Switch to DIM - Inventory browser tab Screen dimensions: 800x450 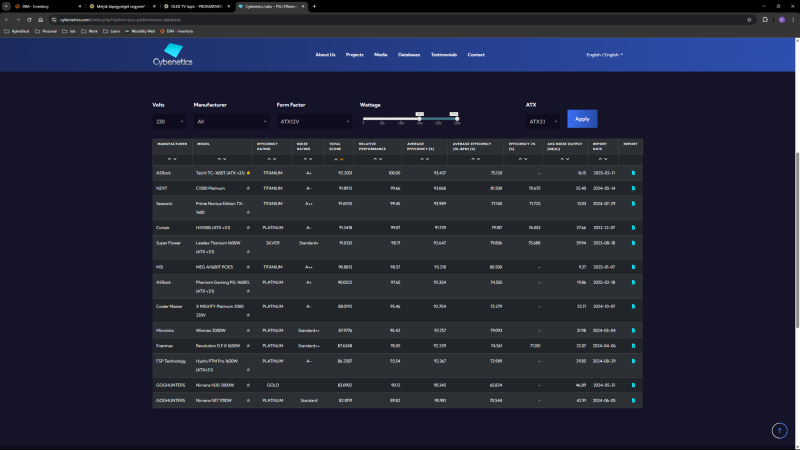click(x=47, y=7)
